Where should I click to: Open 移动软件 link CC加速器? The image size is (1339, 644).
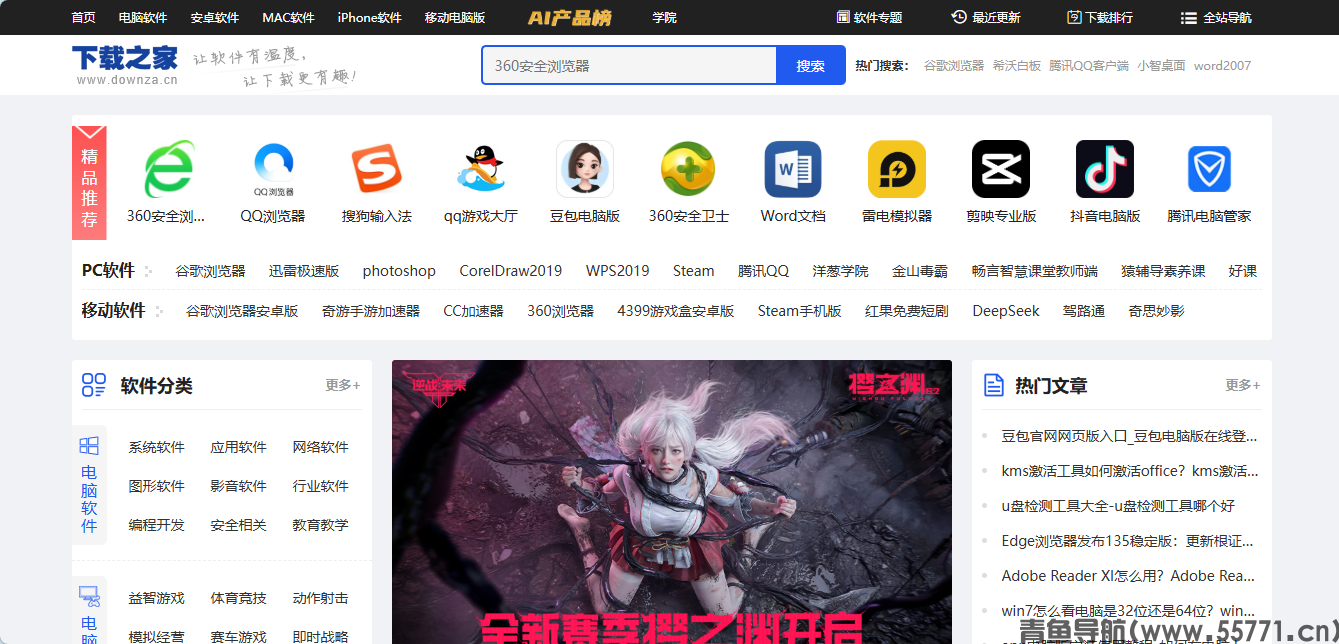[474, 311]
